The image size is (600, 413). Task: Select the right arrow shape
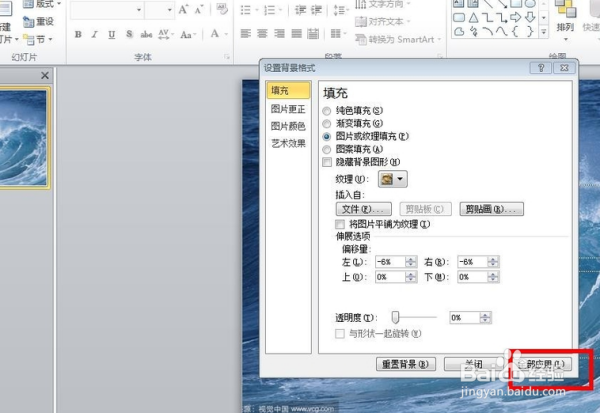coord(515,17)
